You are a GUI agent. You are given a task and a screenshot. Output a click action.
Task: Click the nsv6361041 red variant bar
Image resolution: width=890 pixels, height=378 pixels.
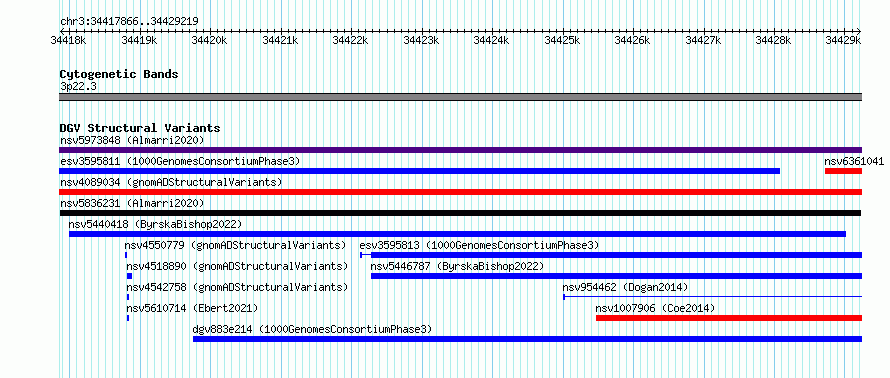(843, 171)
